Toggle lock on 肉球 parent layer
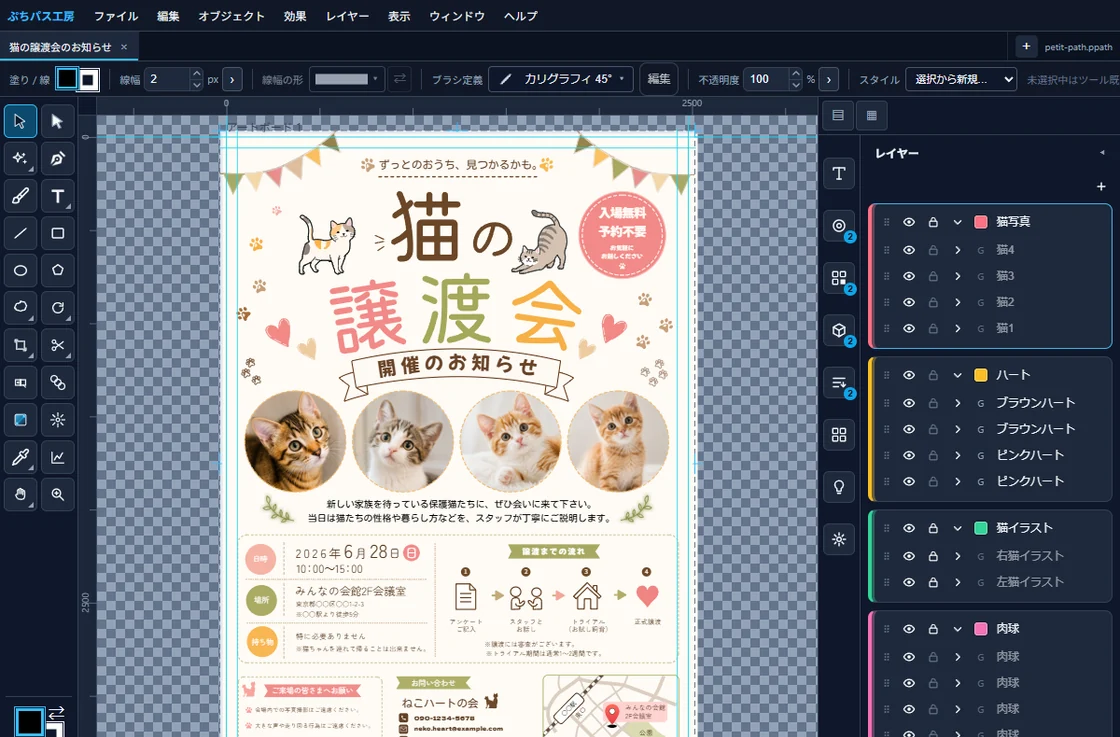Viewport: 1120px width, 737px height. [x=933, y=629]
